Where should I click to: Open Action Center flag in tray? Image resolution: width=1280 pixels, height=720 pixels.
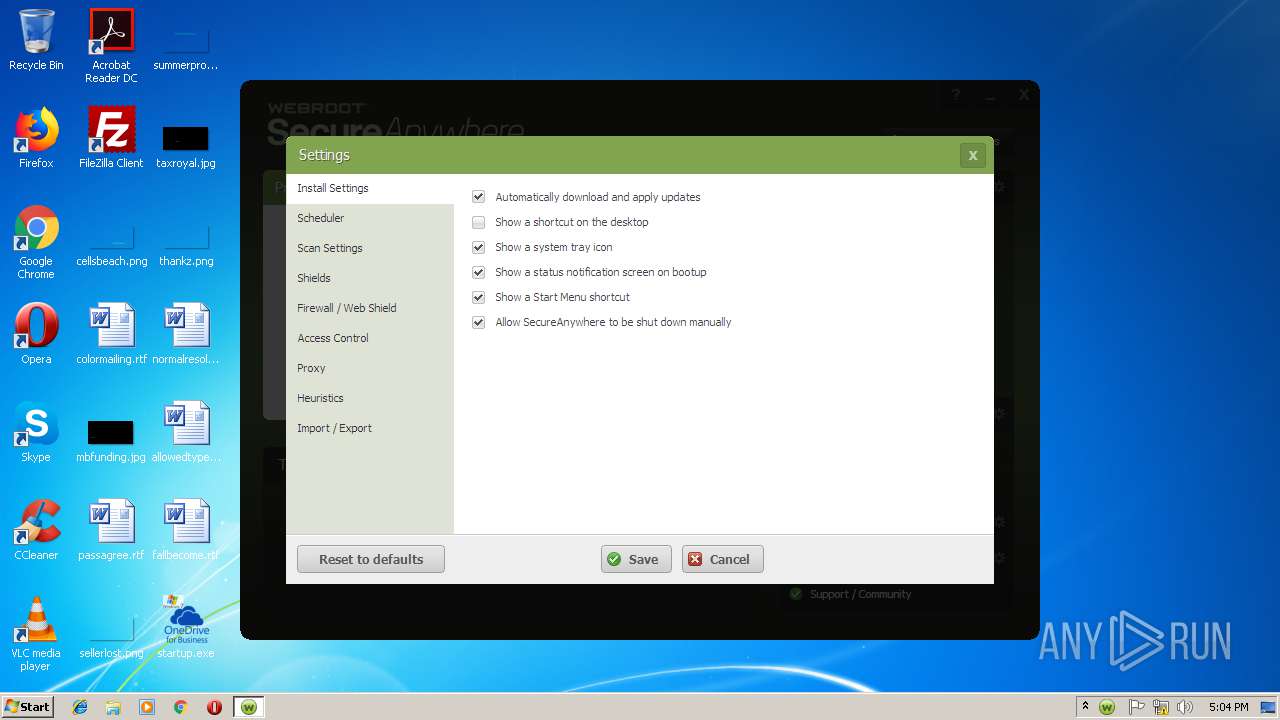coord(1136,707)
